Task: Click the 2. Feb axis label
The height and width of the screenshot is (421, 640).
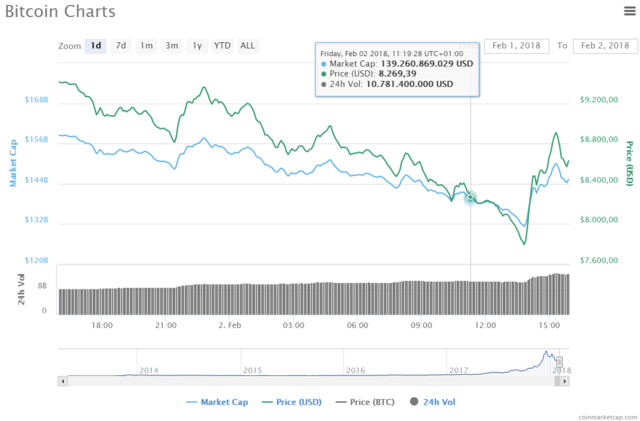Action: 229,325
